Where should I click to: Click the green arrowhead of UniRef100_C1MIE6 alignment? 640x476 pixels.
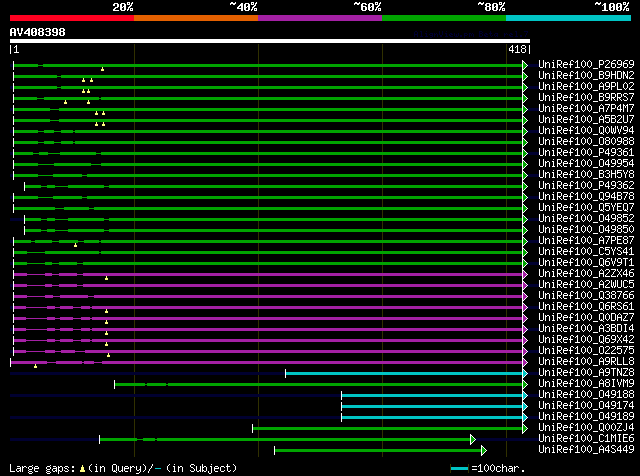[x=473, y=440]
